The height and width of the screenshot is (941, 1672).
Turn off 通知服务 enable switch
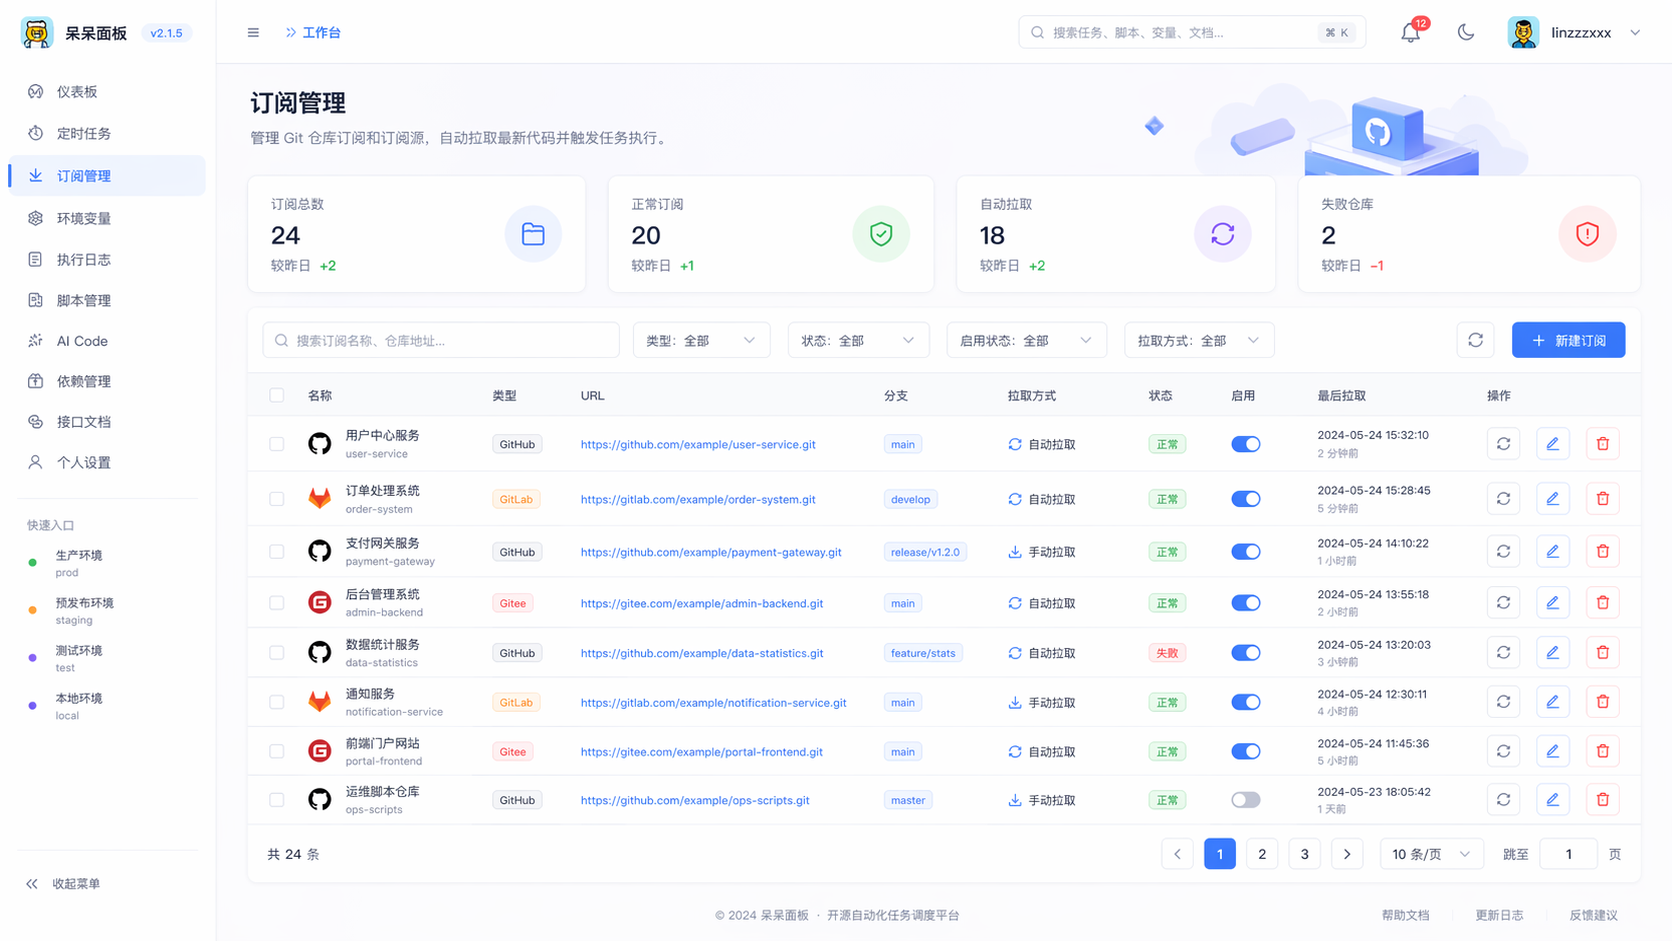1245,702
